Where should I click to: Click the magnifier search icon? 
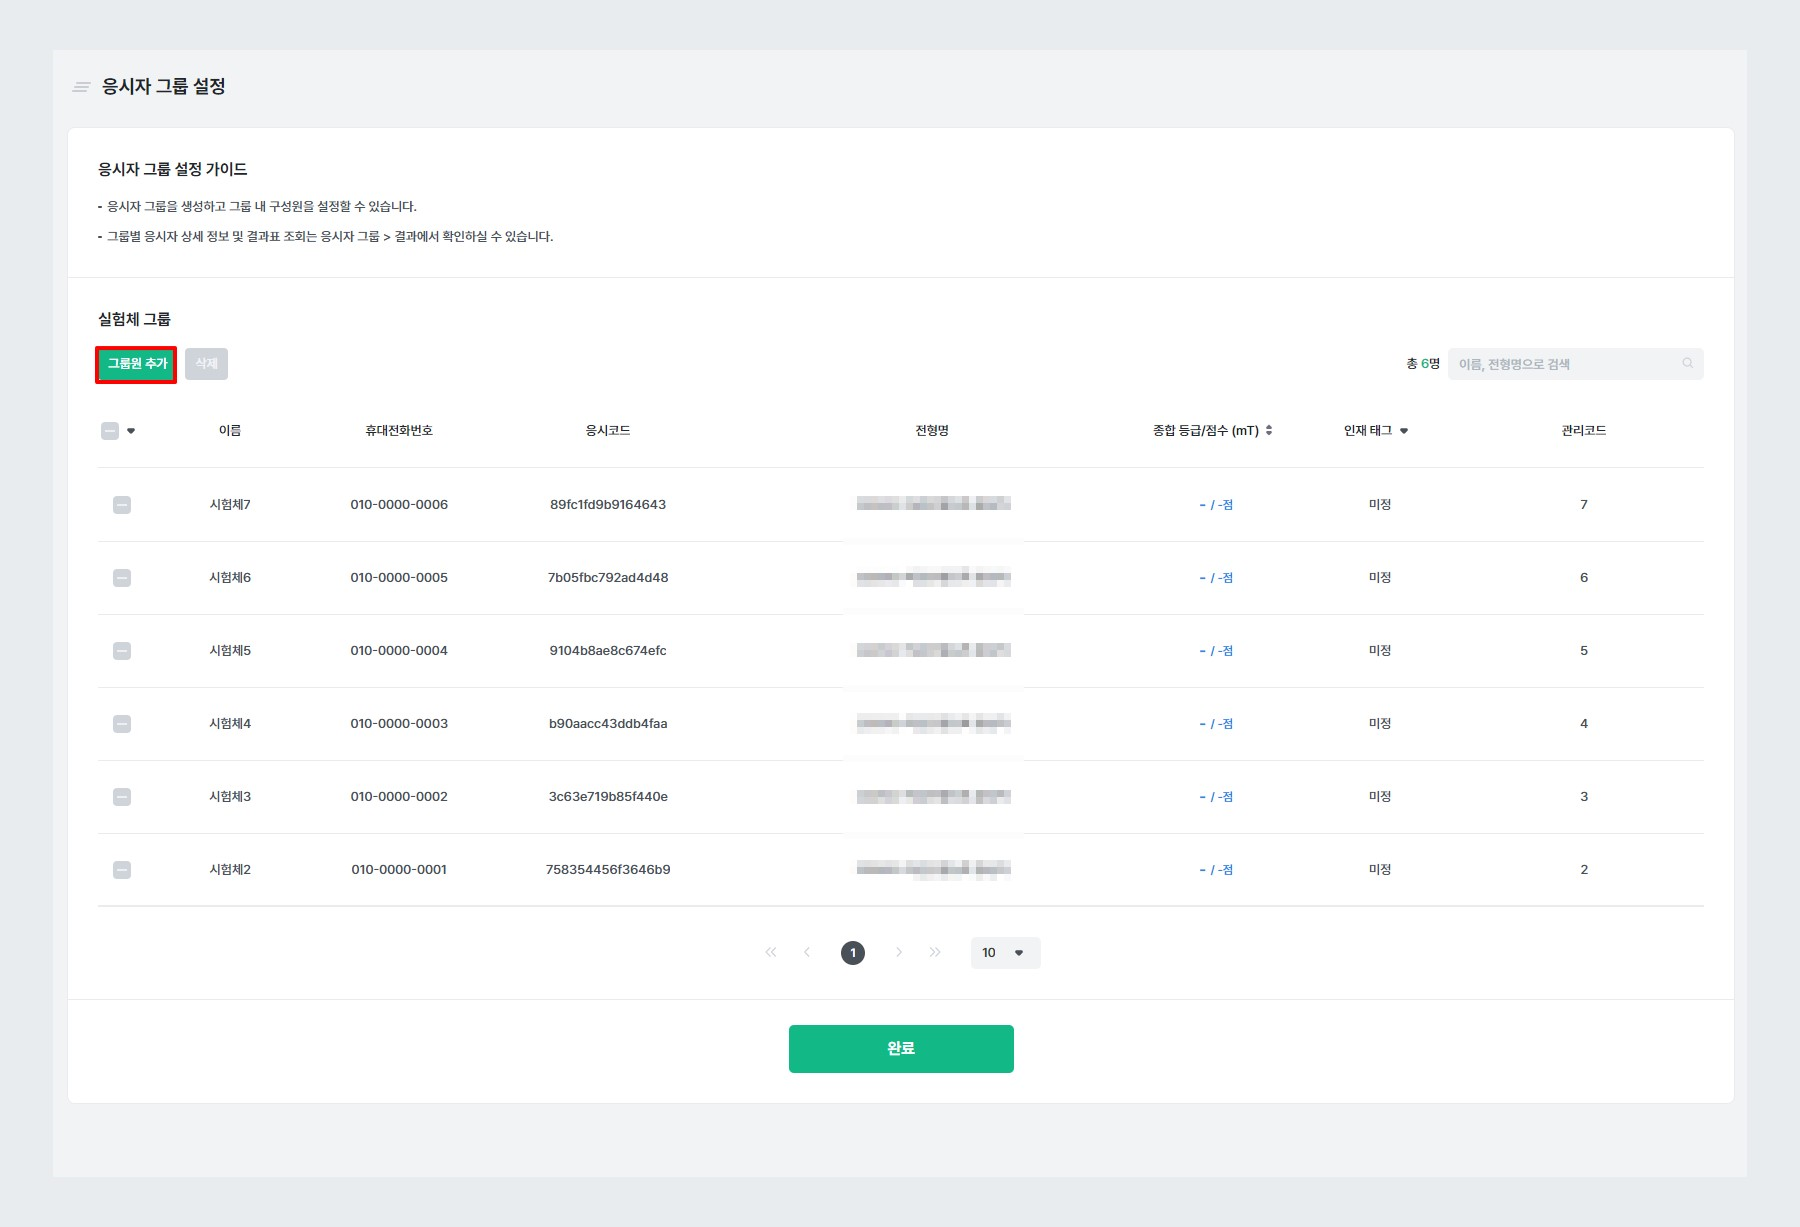coord(1688,363)
